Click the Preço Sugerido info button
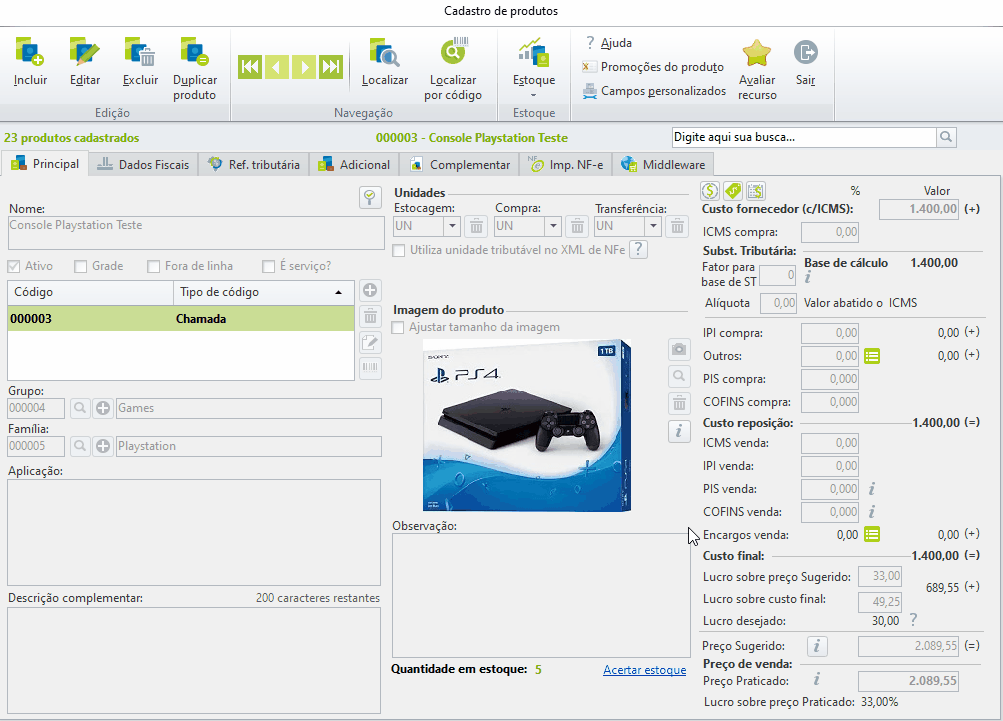 (x=817, y=646)
